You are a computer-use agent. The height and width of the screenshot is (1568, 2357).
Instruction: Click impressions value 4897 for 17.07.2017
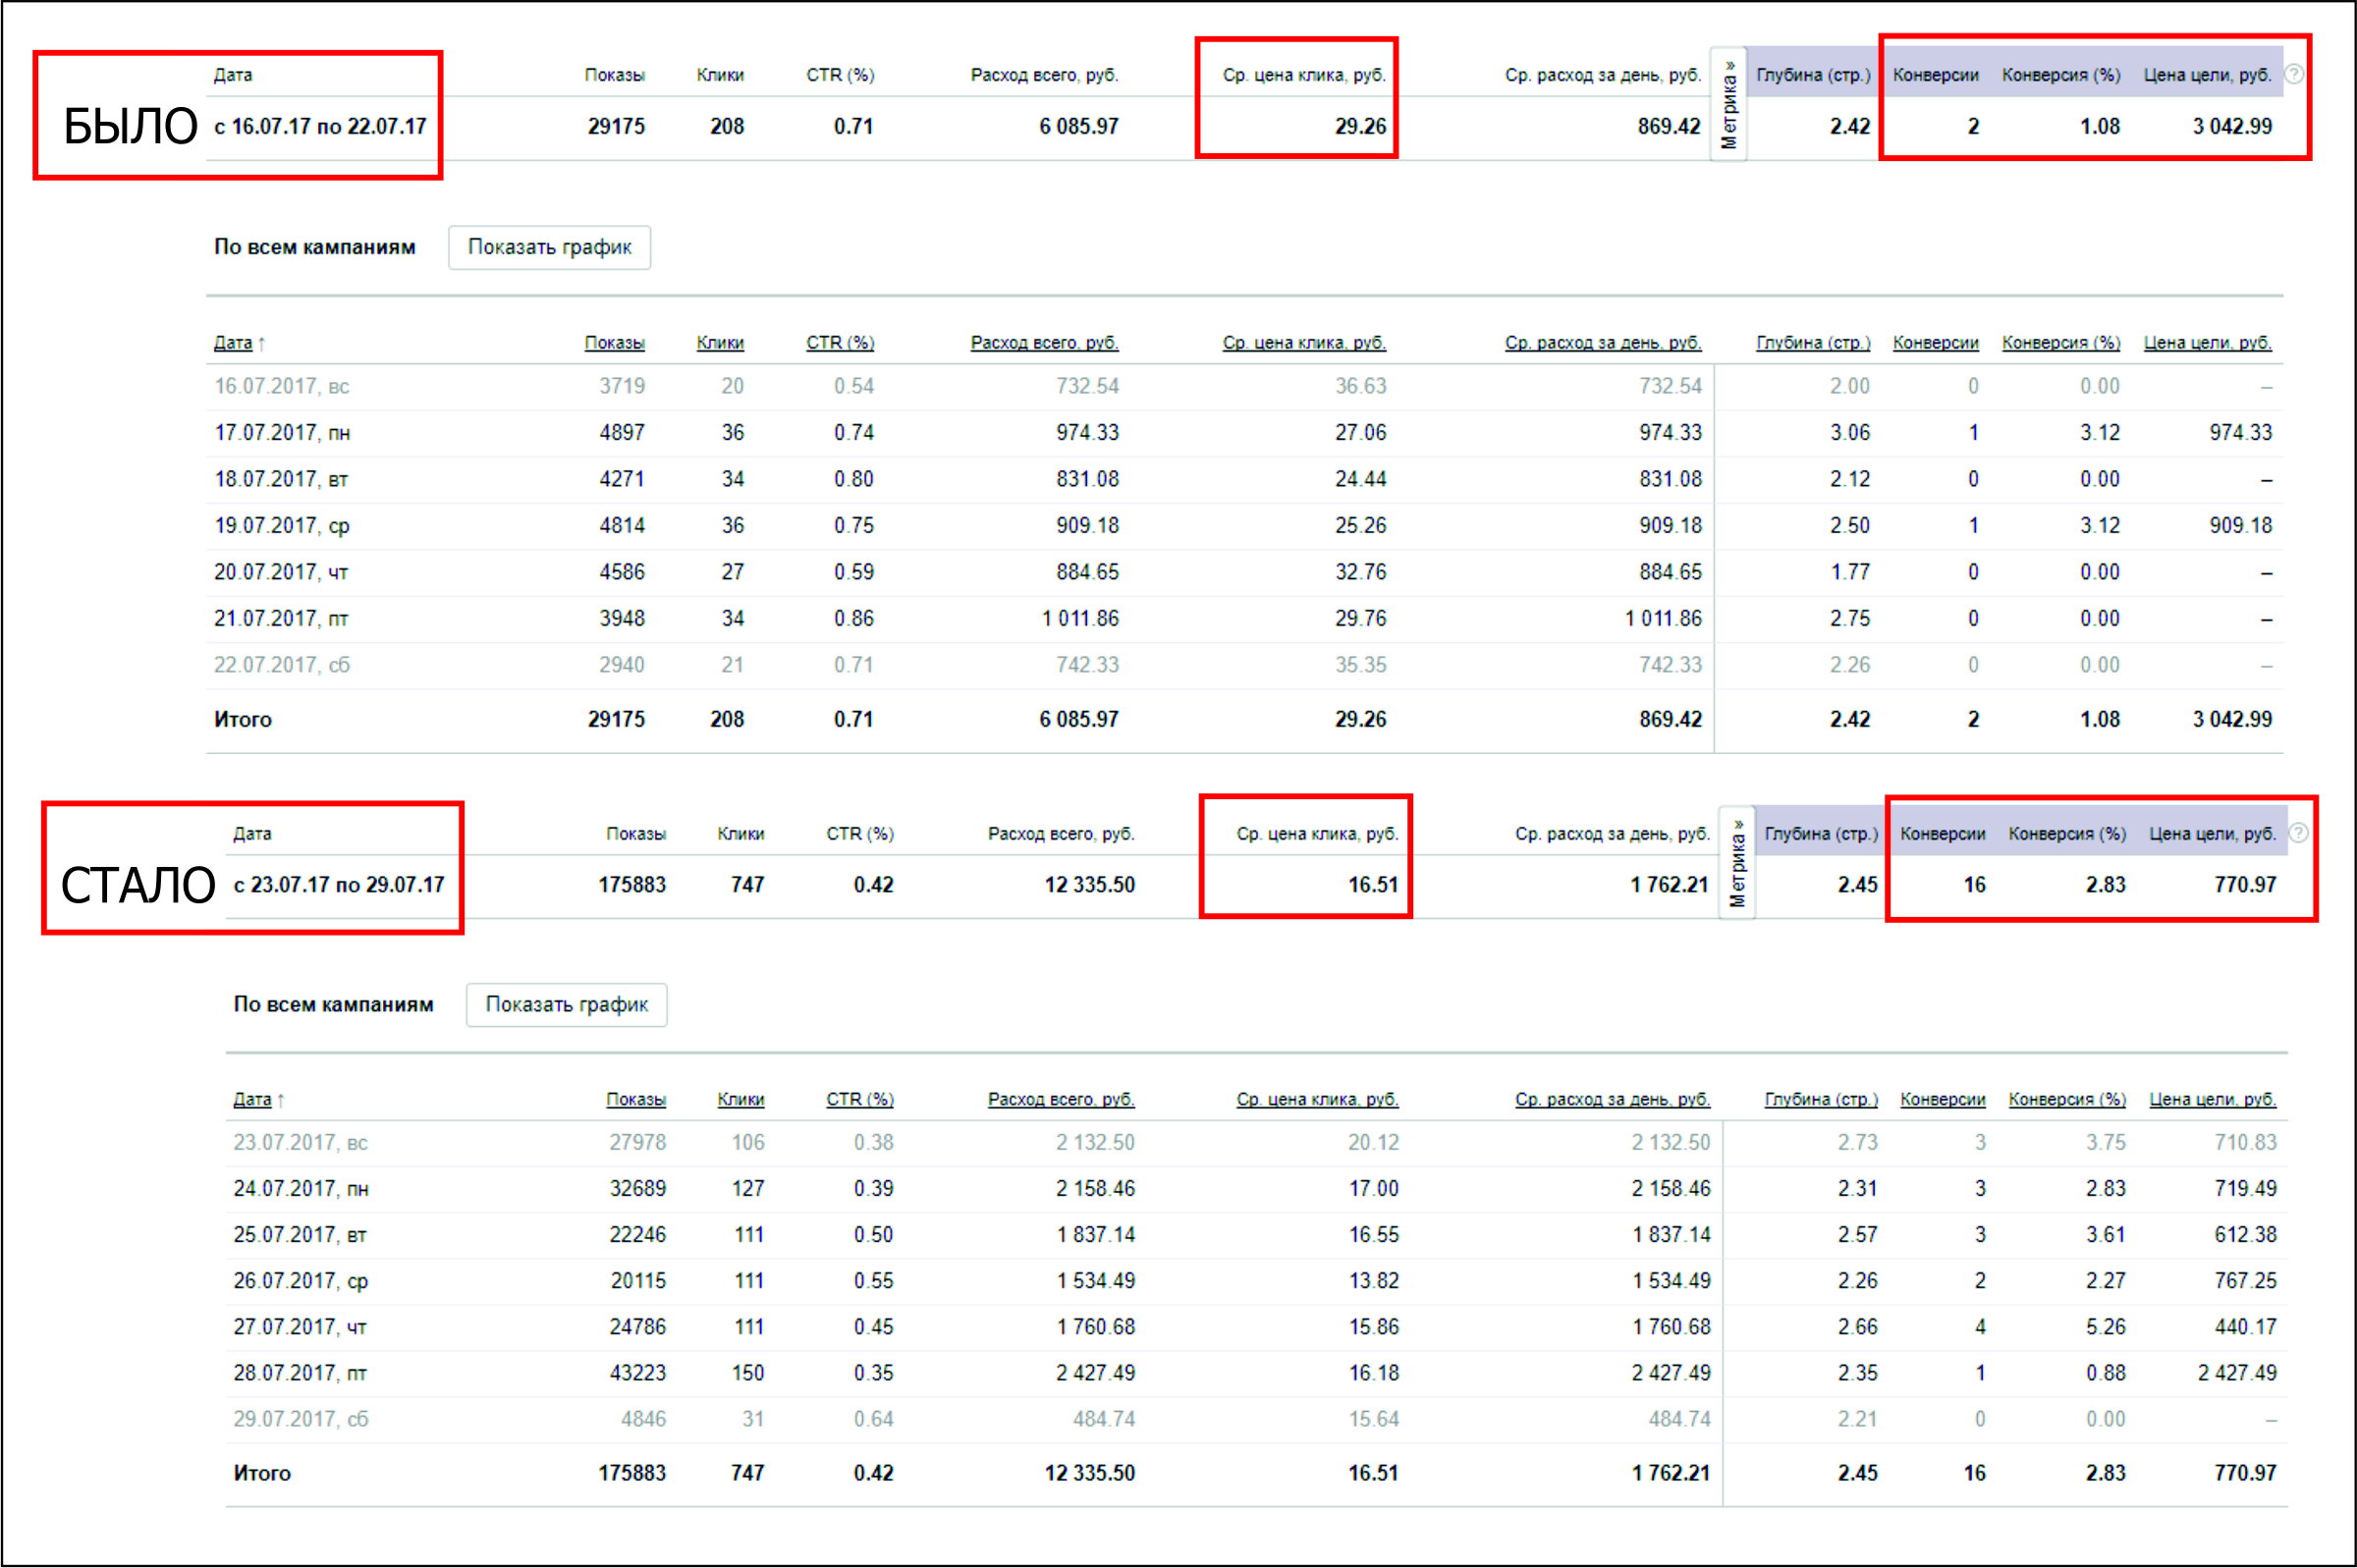(x=622, y=433)
